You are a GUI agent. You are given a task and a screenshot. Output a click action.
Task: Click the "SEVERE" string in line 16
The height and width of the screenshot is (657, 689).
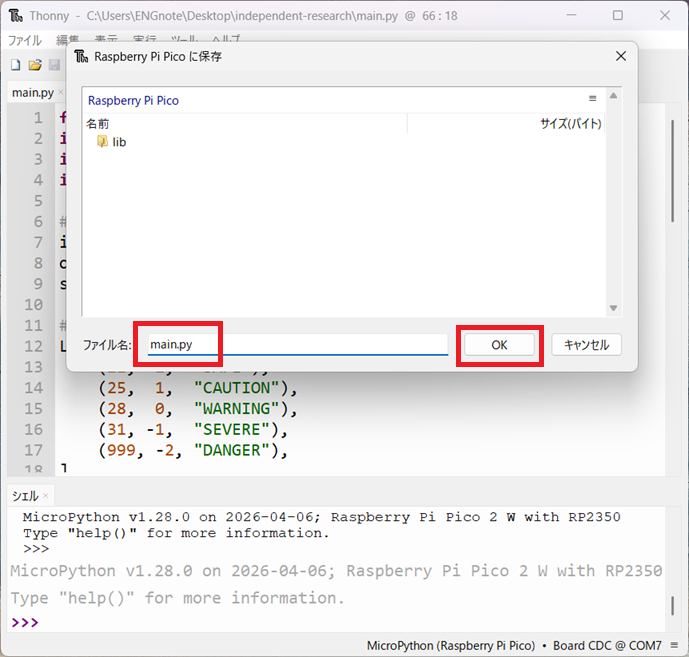pos(232,429)
